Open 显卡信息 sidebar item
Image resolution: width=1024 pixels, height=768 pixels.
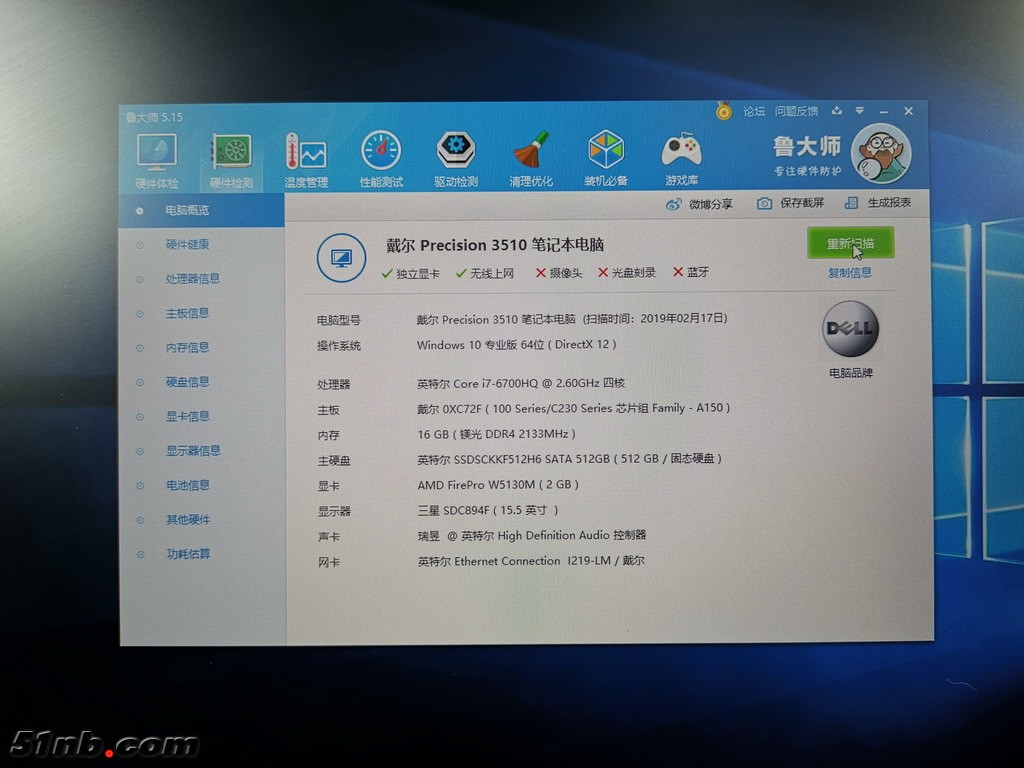coord(187,416)
